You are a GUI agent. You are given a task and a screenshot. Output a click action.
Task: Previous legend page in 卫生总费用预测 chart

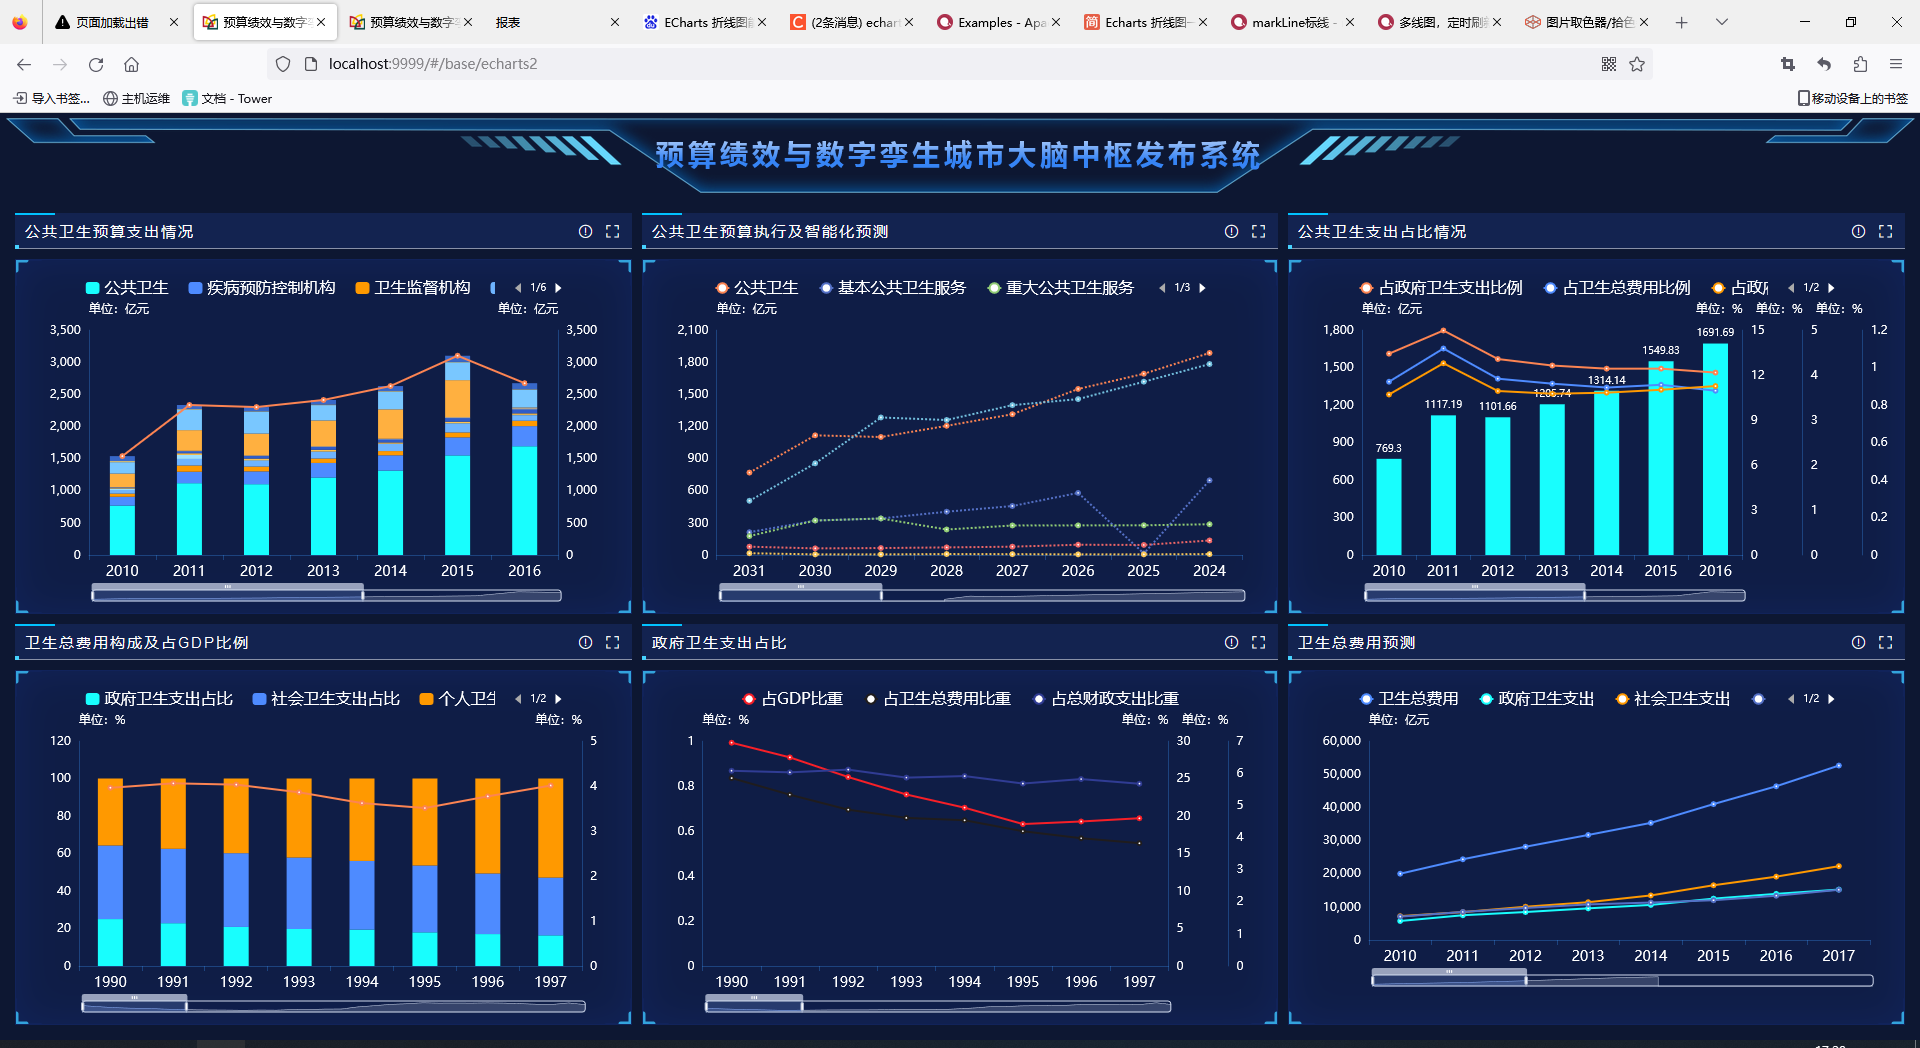click(x=1790, y=699)
